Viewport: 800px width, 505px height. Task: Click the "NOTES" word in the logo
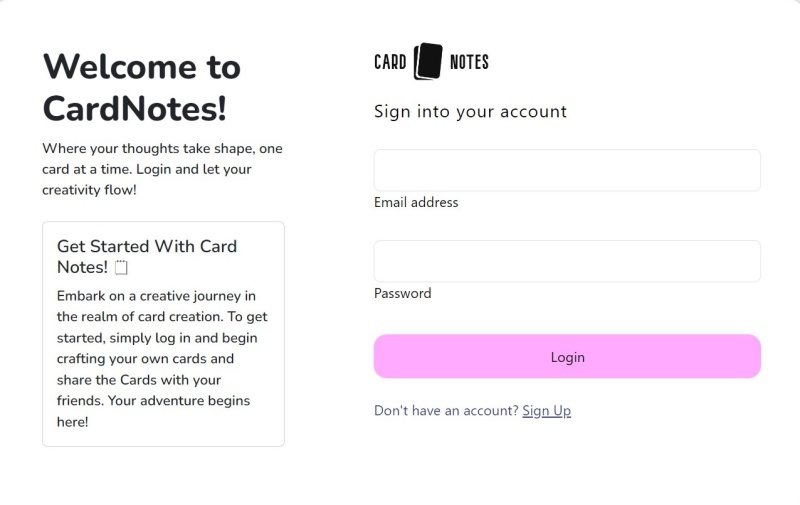coord(469,62)
